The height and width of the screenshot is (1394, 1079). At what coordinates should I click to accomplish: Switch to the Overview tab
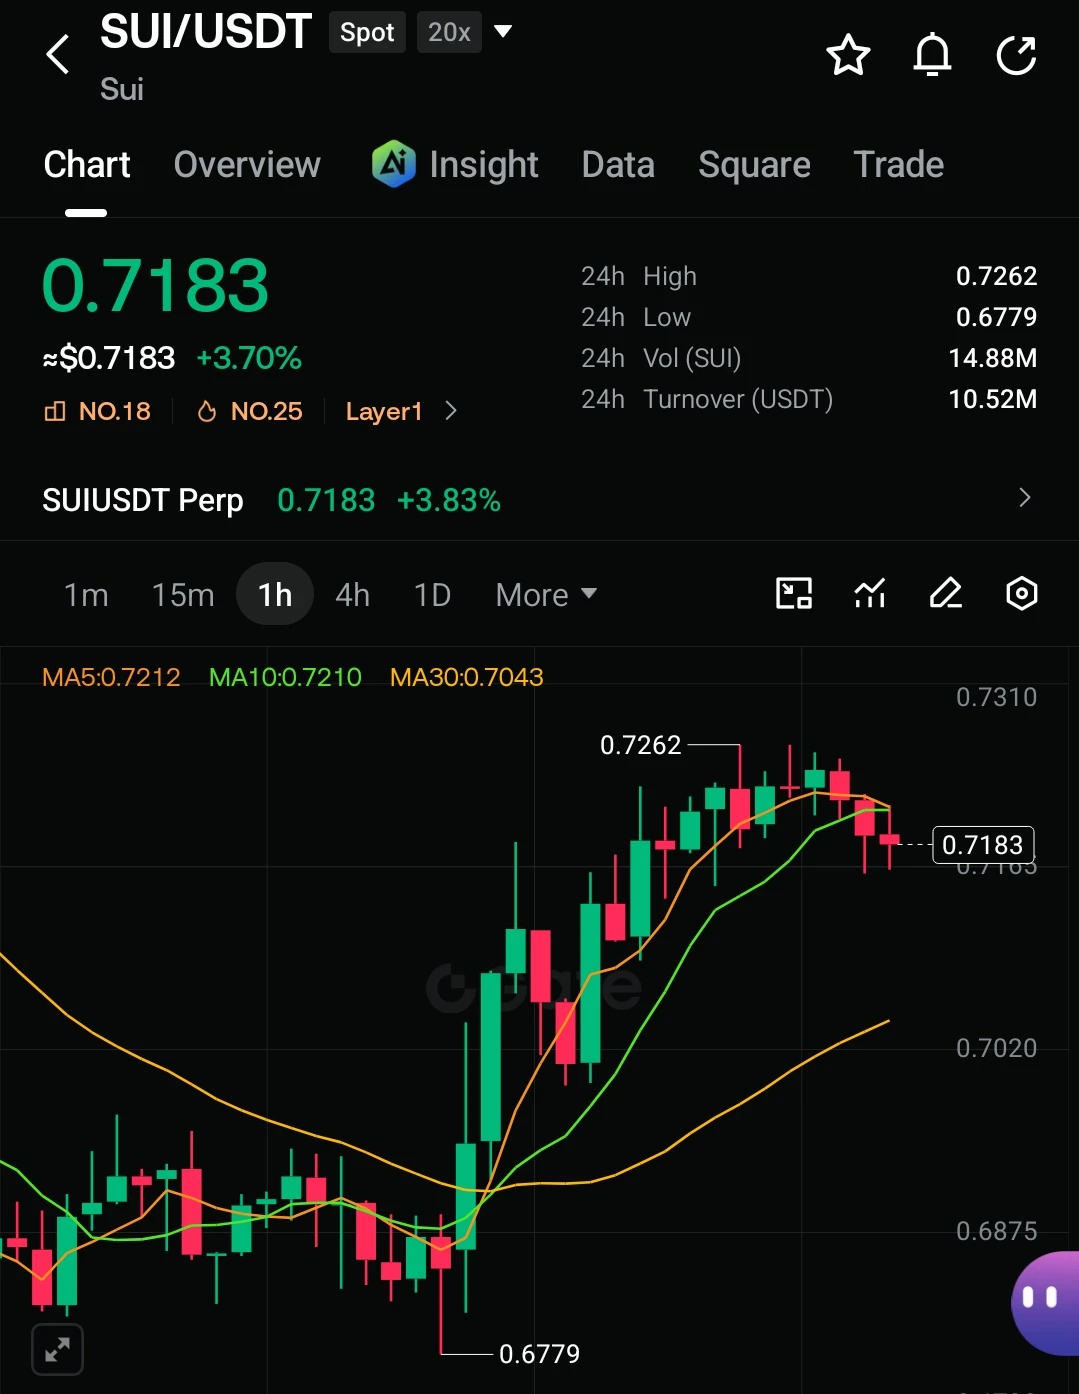pyautogui.click(x=247, y=165)
